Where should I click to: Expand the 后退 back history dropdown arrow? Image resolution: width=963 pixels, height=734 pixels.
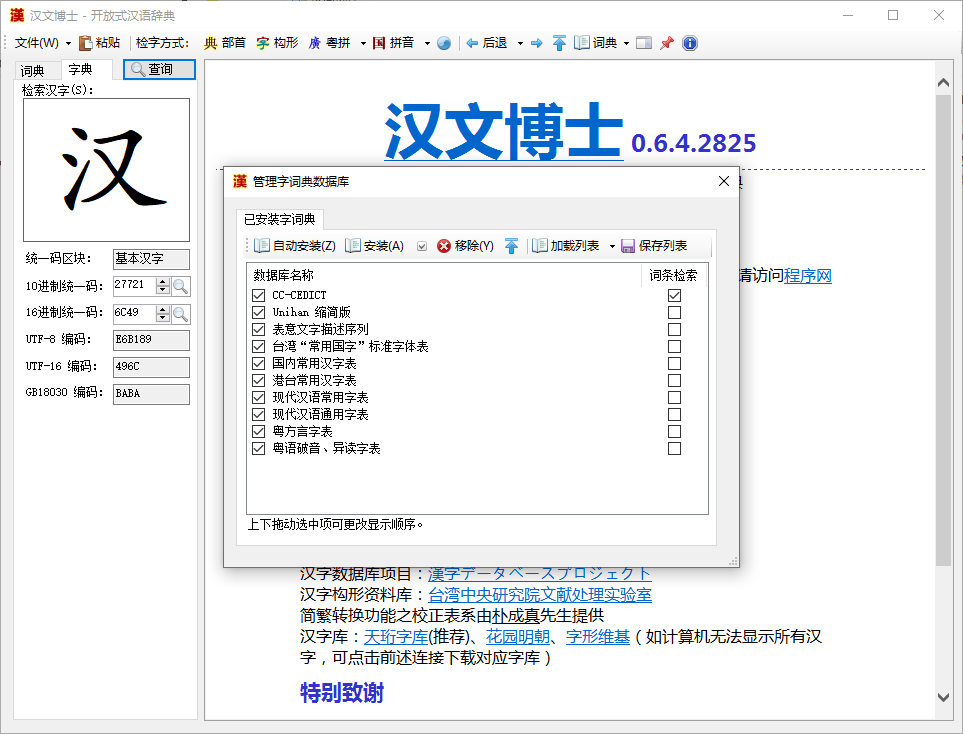[x=520, y=43]
